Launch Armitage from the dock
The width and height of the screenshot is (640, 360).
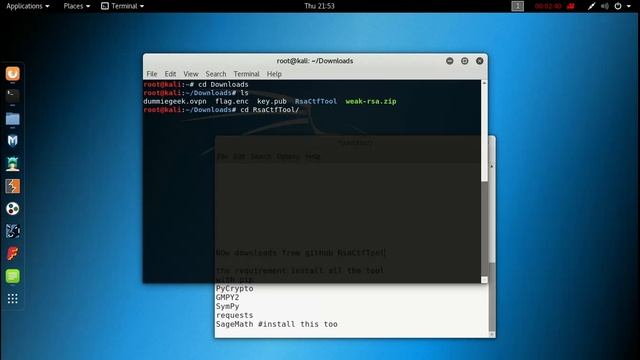click(x=13, y=164)
